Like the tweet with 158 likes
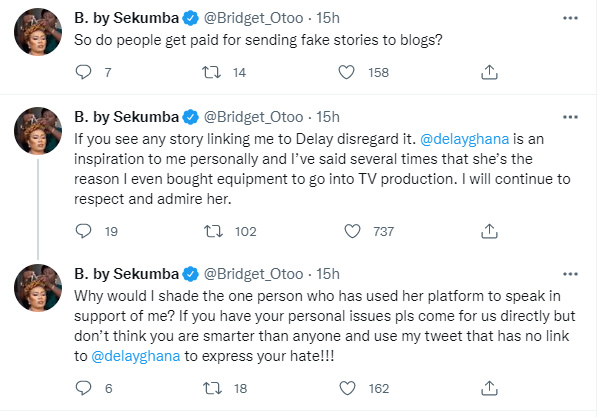The width and height of the screenshot is (600, 417). coord(347,72)
